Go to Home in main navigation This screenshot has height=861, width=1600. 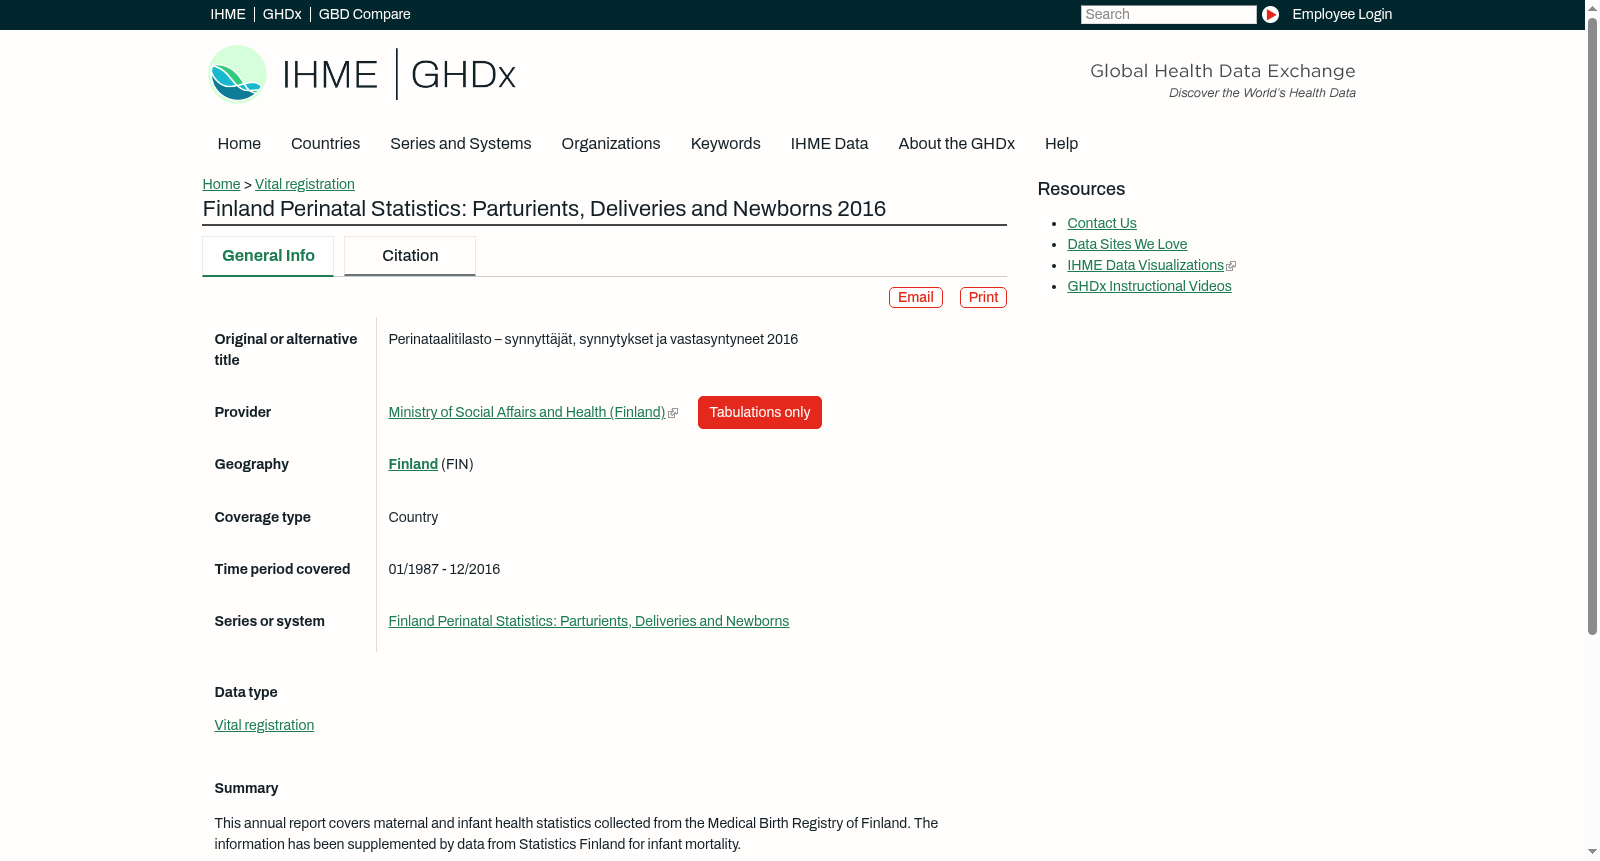click(239, 144)
